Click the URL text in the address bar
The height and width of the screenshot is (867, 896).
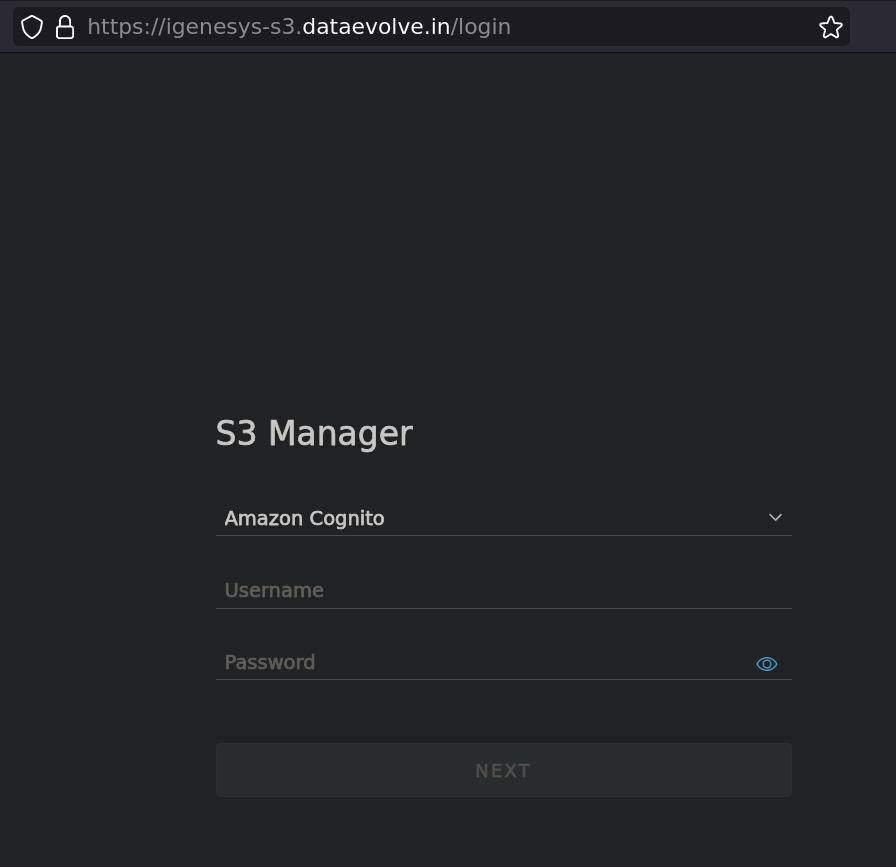pos(299,27)
